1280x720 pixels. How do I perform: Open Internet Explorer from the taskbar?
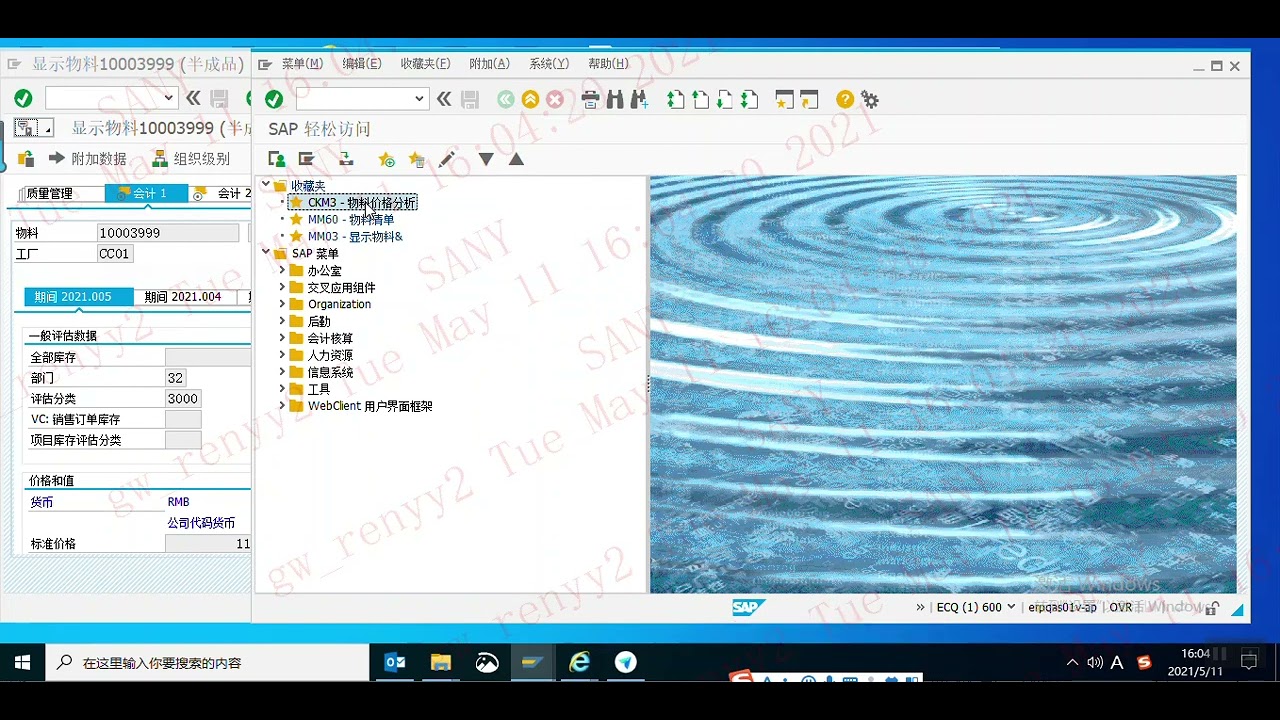click(x=579, y=662)
